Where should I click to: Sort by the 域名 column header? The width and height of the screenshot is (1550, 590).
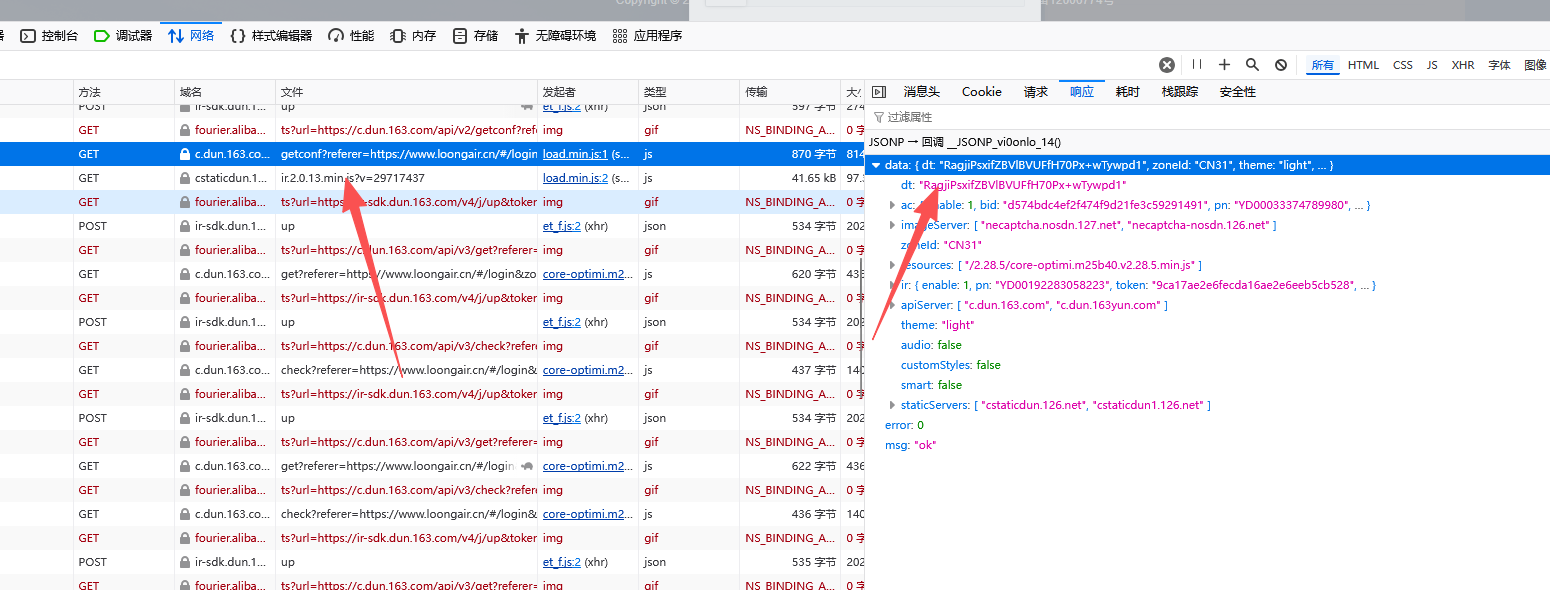[x=225, y=92]
